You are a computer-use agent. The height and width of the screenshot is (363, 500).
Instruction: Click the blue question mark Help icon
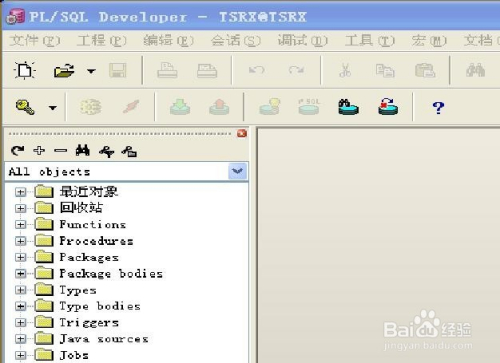438,108
